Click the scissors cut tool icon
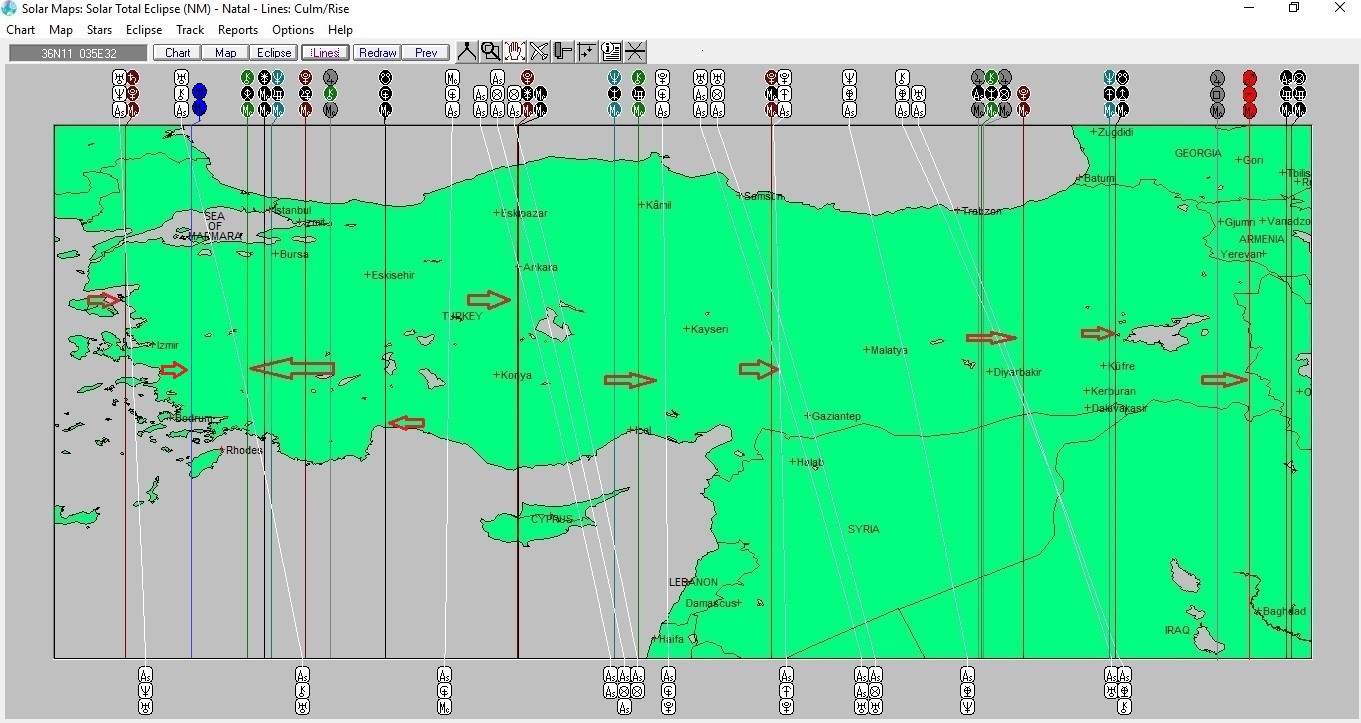The height and width of the screenshot is (723, 1361). (x=636, y=51)
